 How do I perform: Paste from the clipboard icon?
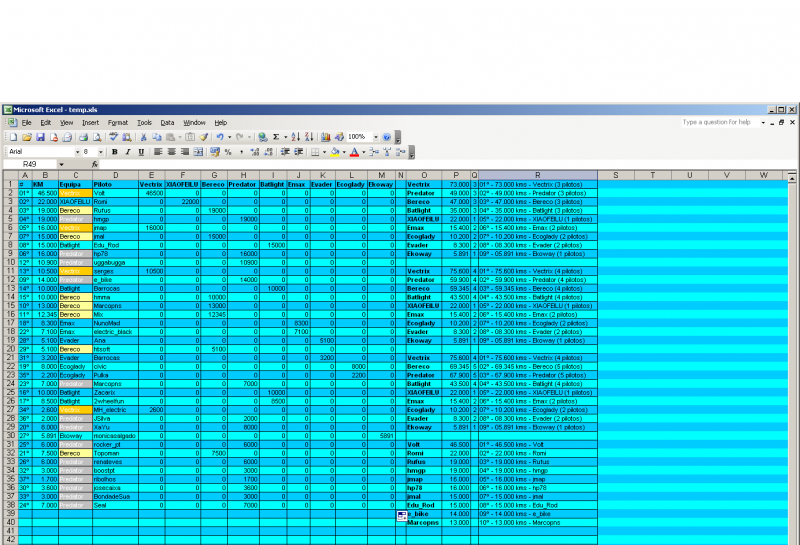170,137
